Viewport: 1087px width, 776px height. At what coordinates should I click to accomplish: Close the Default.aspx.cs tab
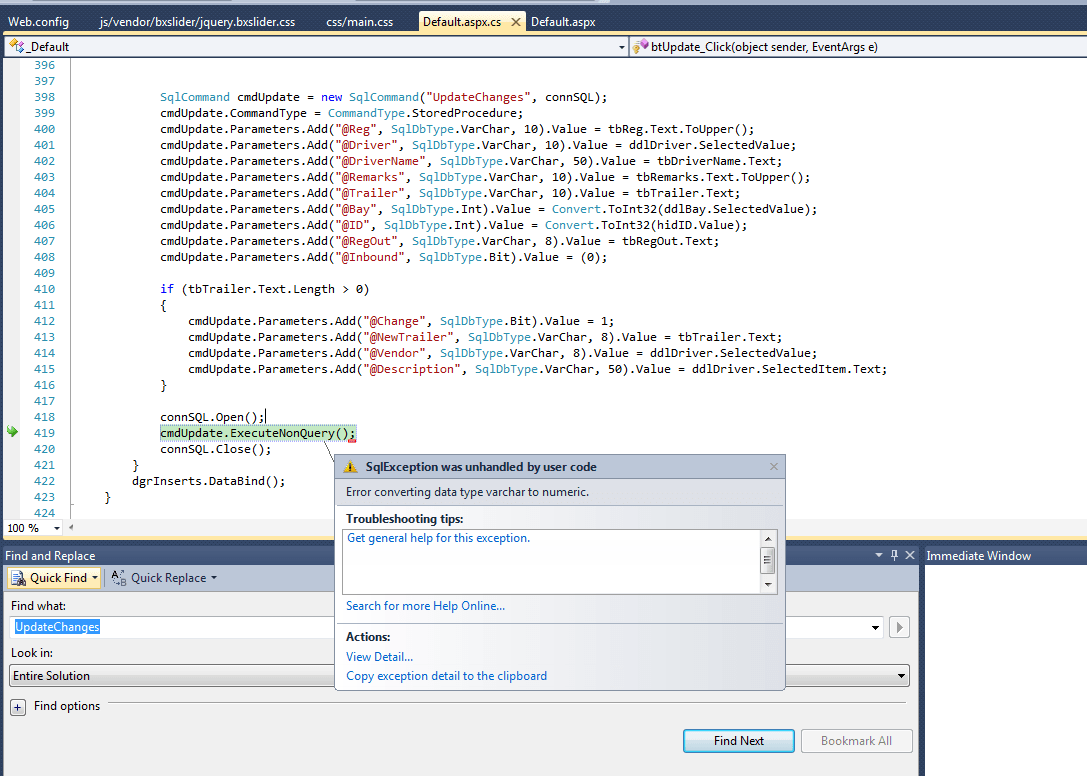click(516, 22)
